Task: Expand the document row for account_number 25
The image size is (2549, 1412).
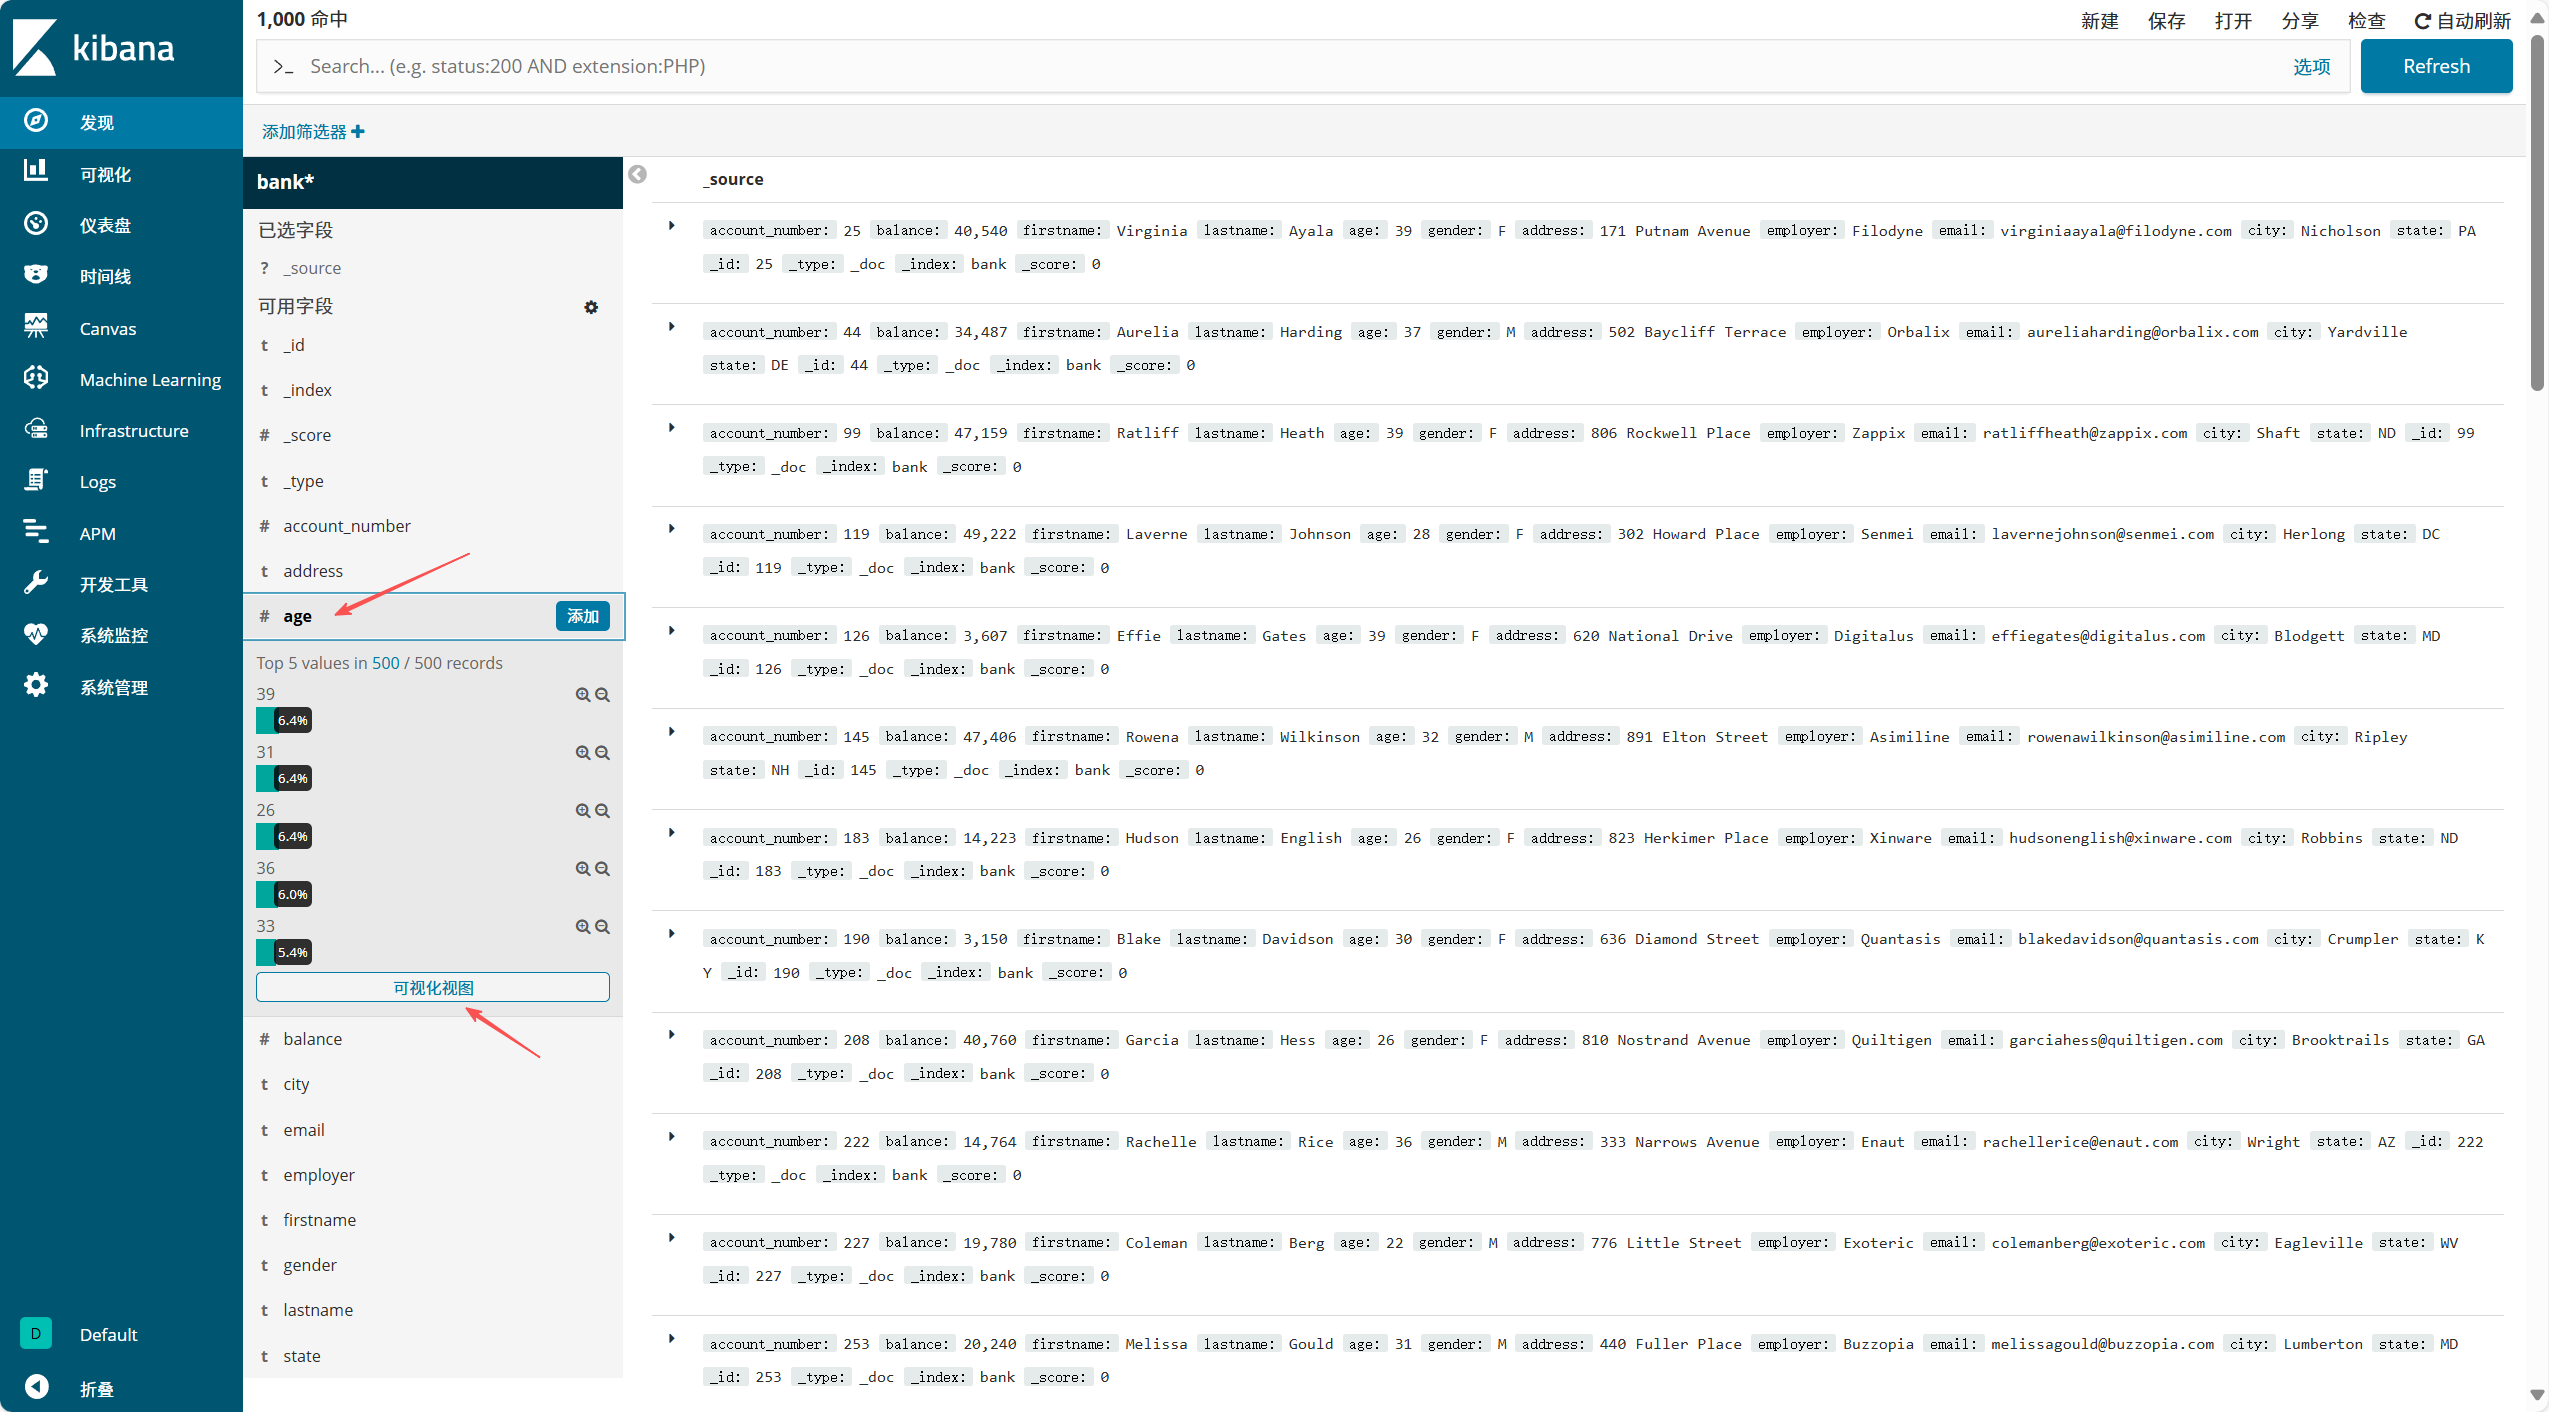Action: (672, 226)
